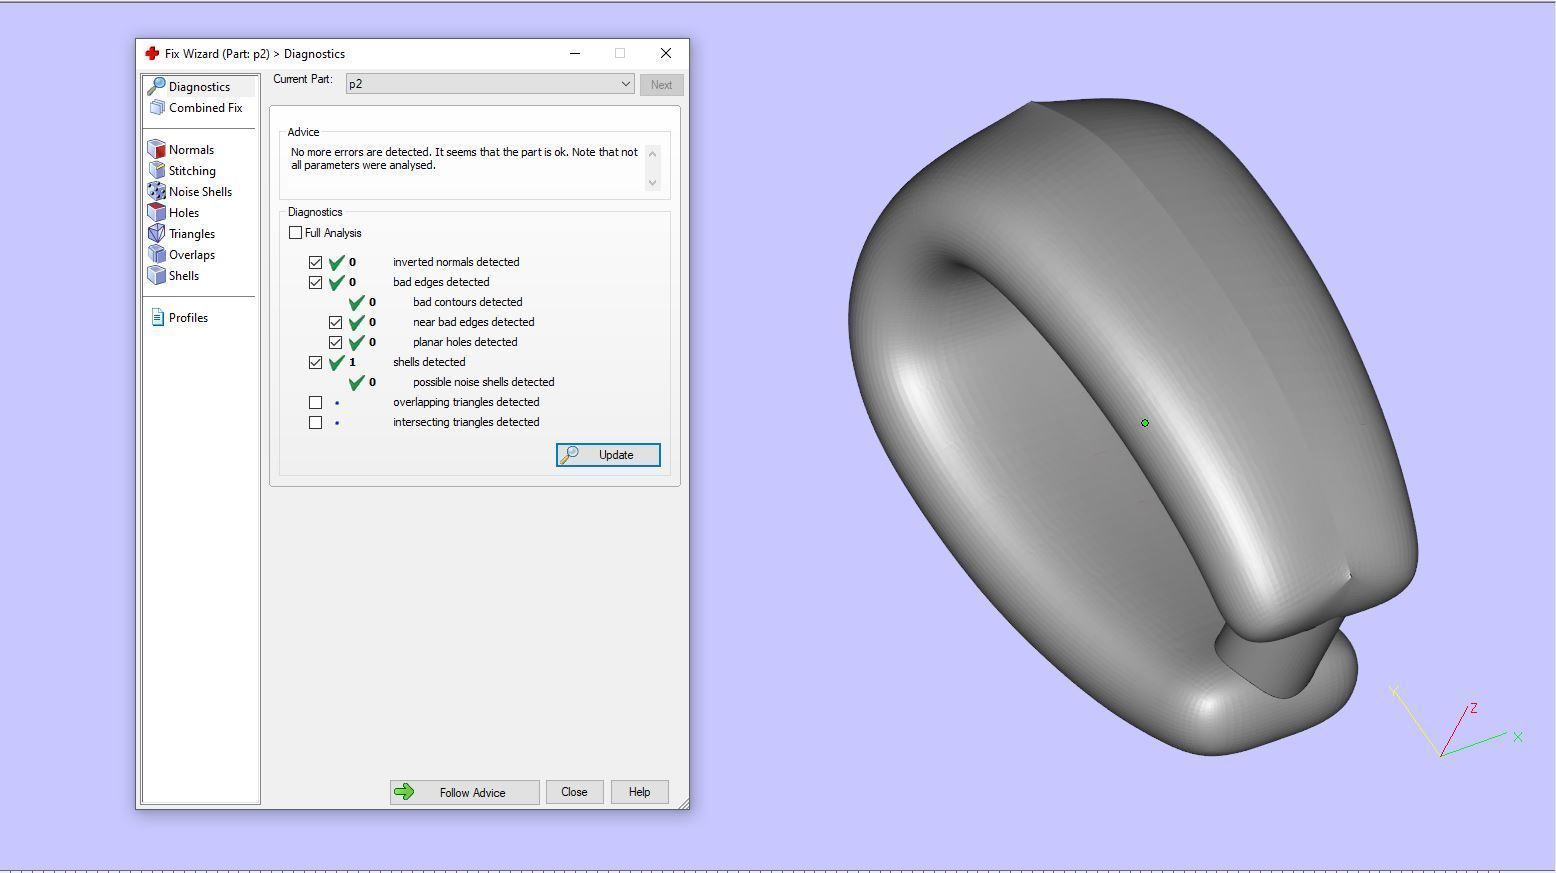Screen dimensions: 1556x873
Task: Open the Combined Fix page
Action: click(205, 108)
